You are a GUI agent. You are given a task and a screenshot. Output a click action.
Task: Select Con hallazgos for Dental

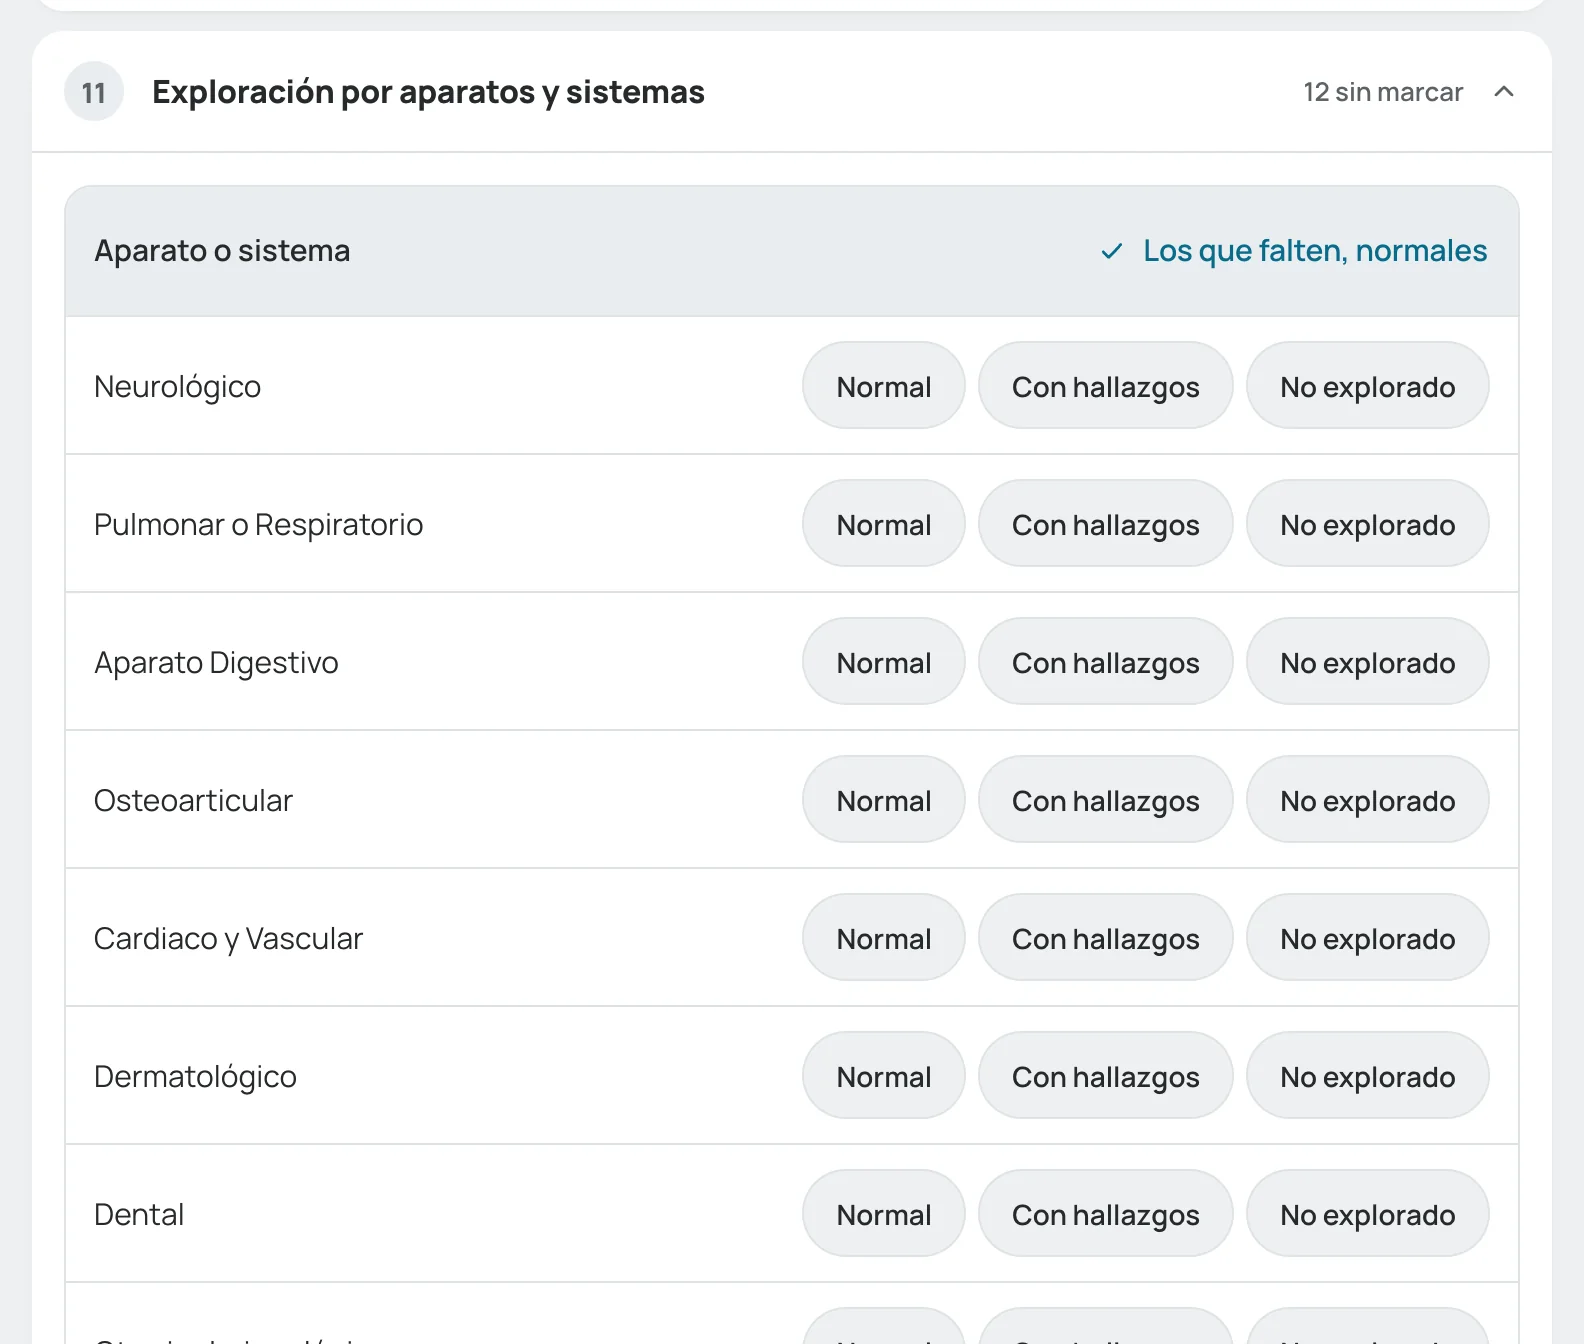pyautogui.click(x=1106, y=1214)
